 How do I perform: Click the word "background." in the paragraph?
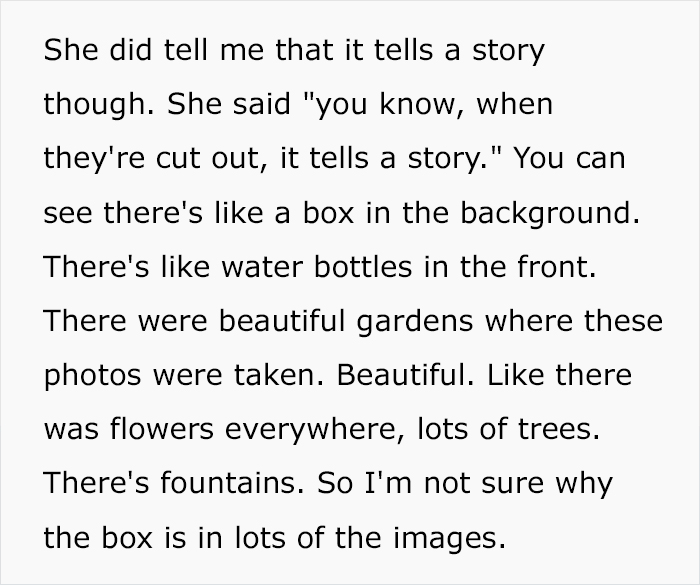coord(550,214)
